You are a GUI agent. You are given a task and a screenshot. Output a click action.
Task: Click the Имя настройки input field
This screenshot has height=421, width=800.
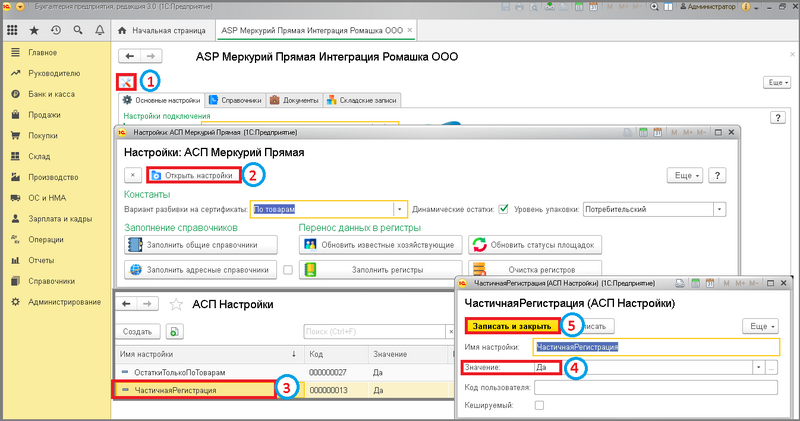pyautogui.click(x=656, y=347)
